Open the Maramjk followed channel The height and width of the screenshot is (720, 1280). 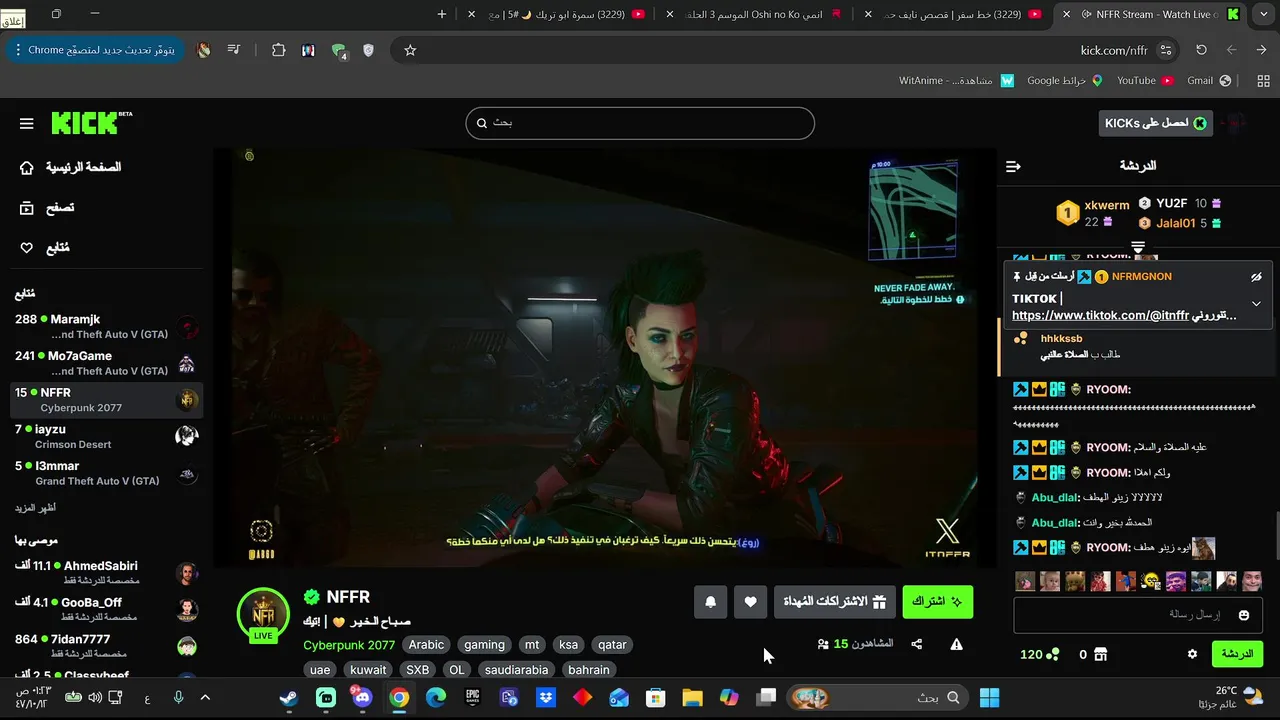pos(107,327)
